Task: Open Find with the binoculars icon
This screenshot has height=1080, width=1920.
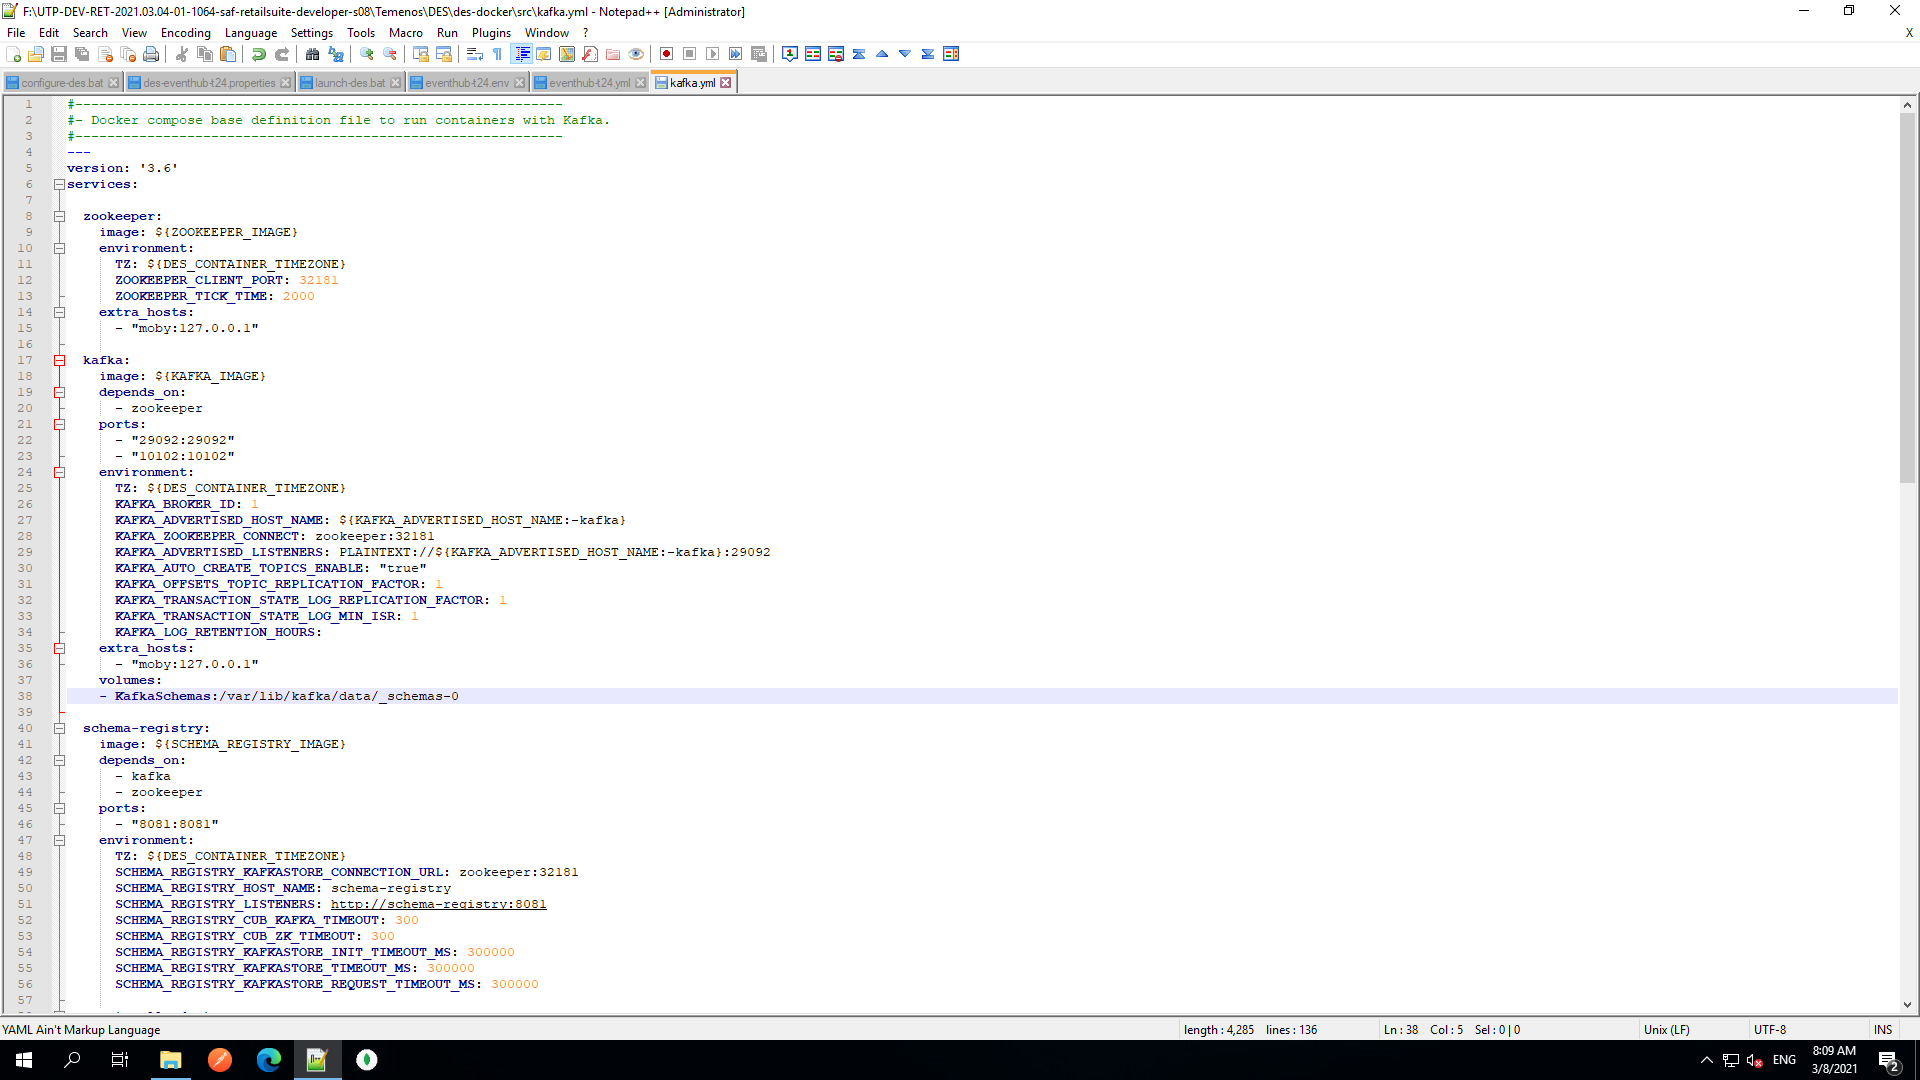Action: tap(313, 54)
